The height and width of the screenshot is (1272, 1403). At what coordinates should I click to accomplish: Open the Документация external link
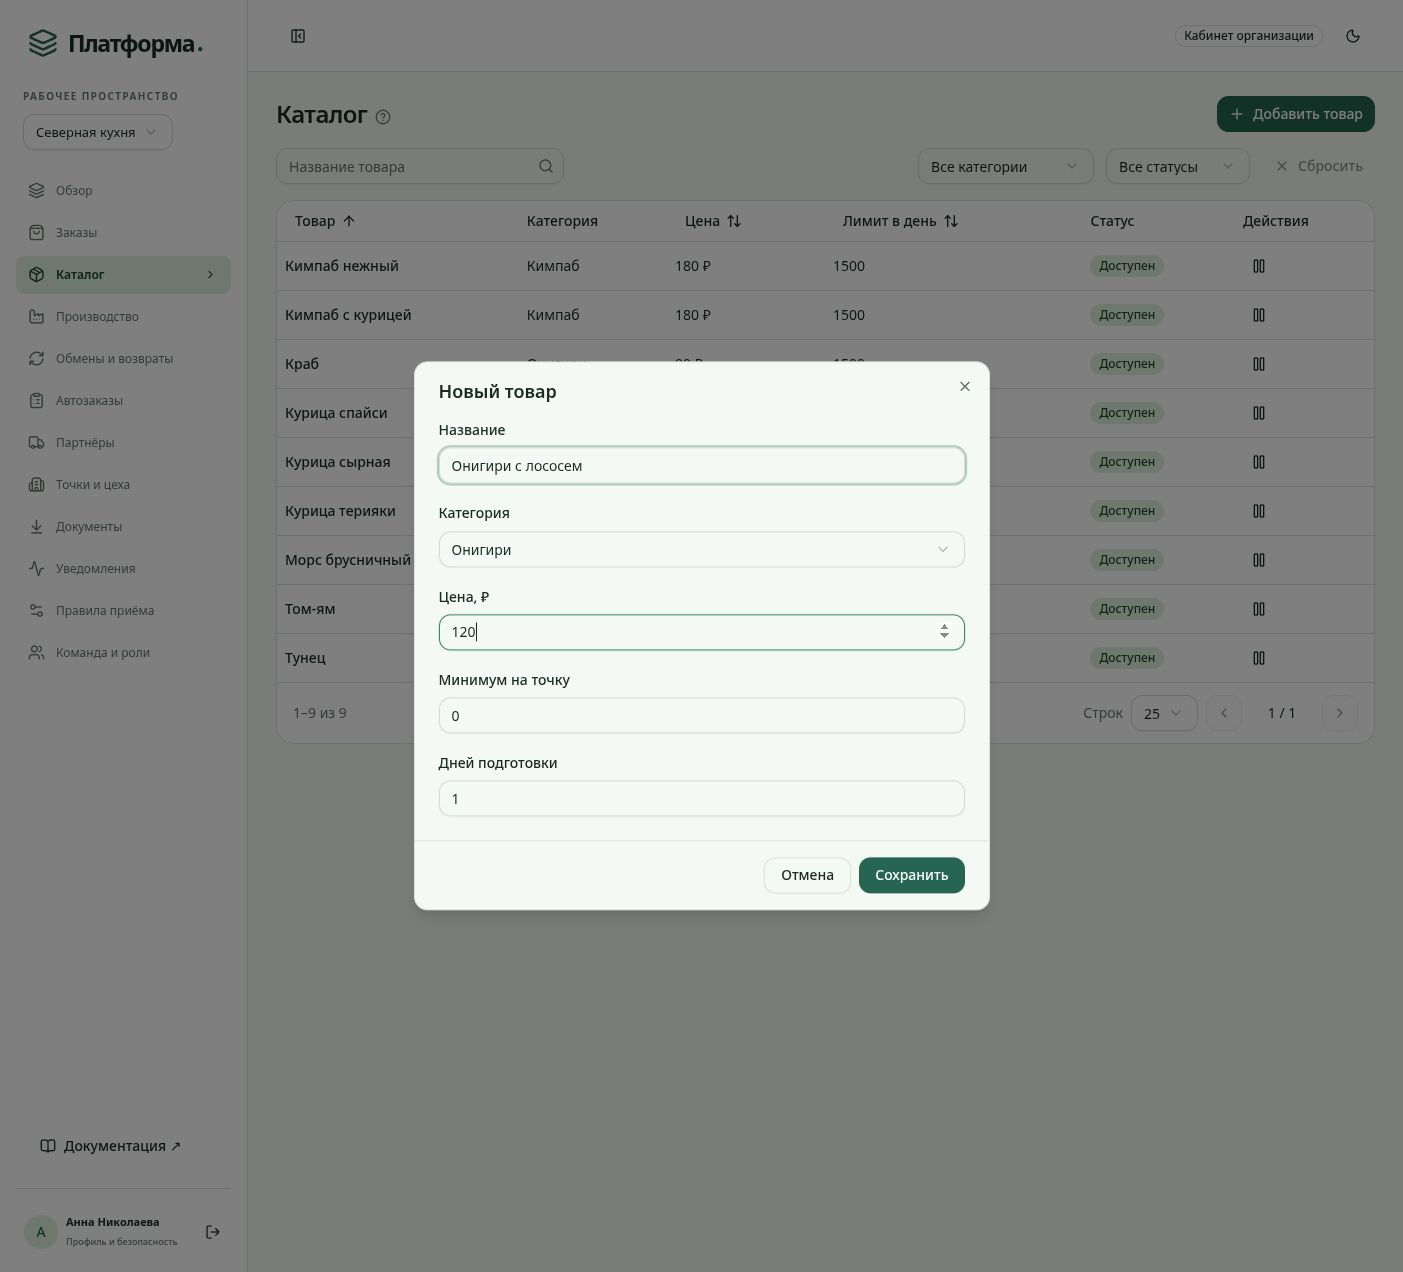[x=110, y=1146]
